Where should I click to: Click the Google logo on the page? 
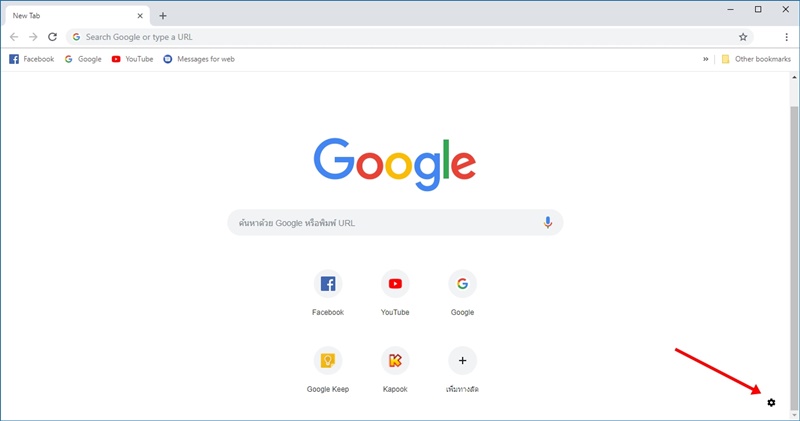[395, 164]
